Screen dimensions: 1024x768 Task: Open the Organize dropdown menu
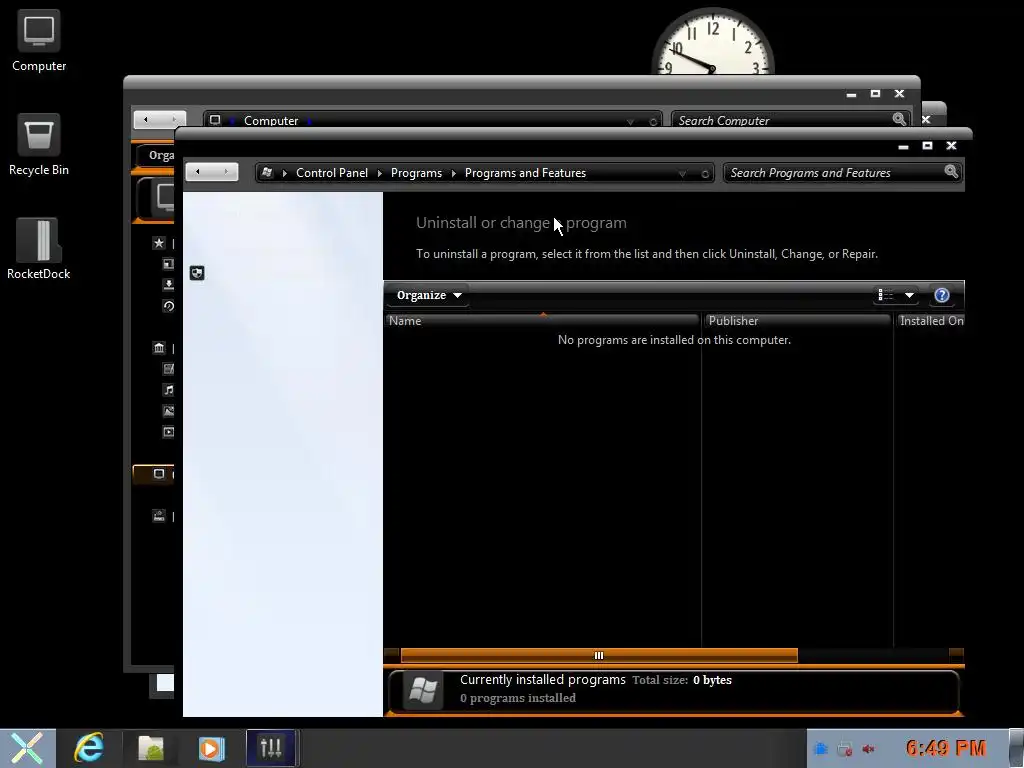(x=428, y=295)
